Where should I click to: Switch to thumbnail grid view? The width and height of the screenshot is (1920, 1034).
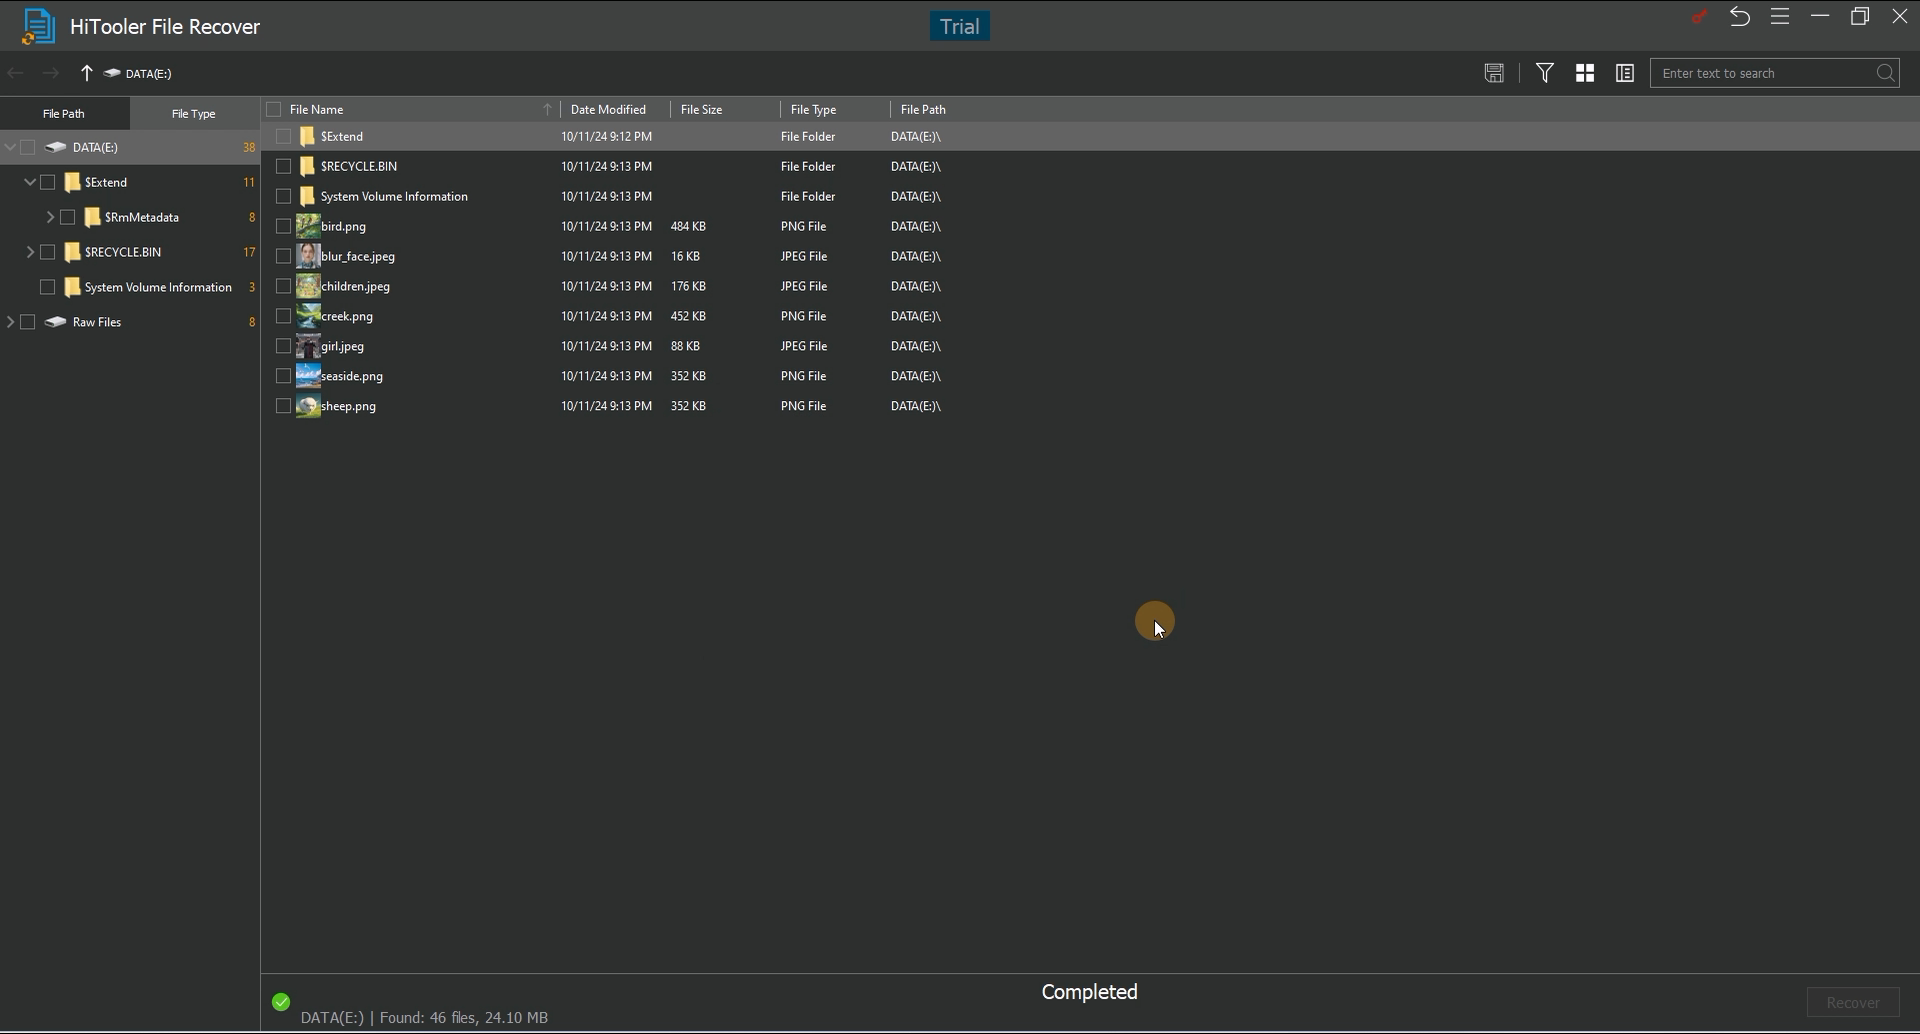1584,72
